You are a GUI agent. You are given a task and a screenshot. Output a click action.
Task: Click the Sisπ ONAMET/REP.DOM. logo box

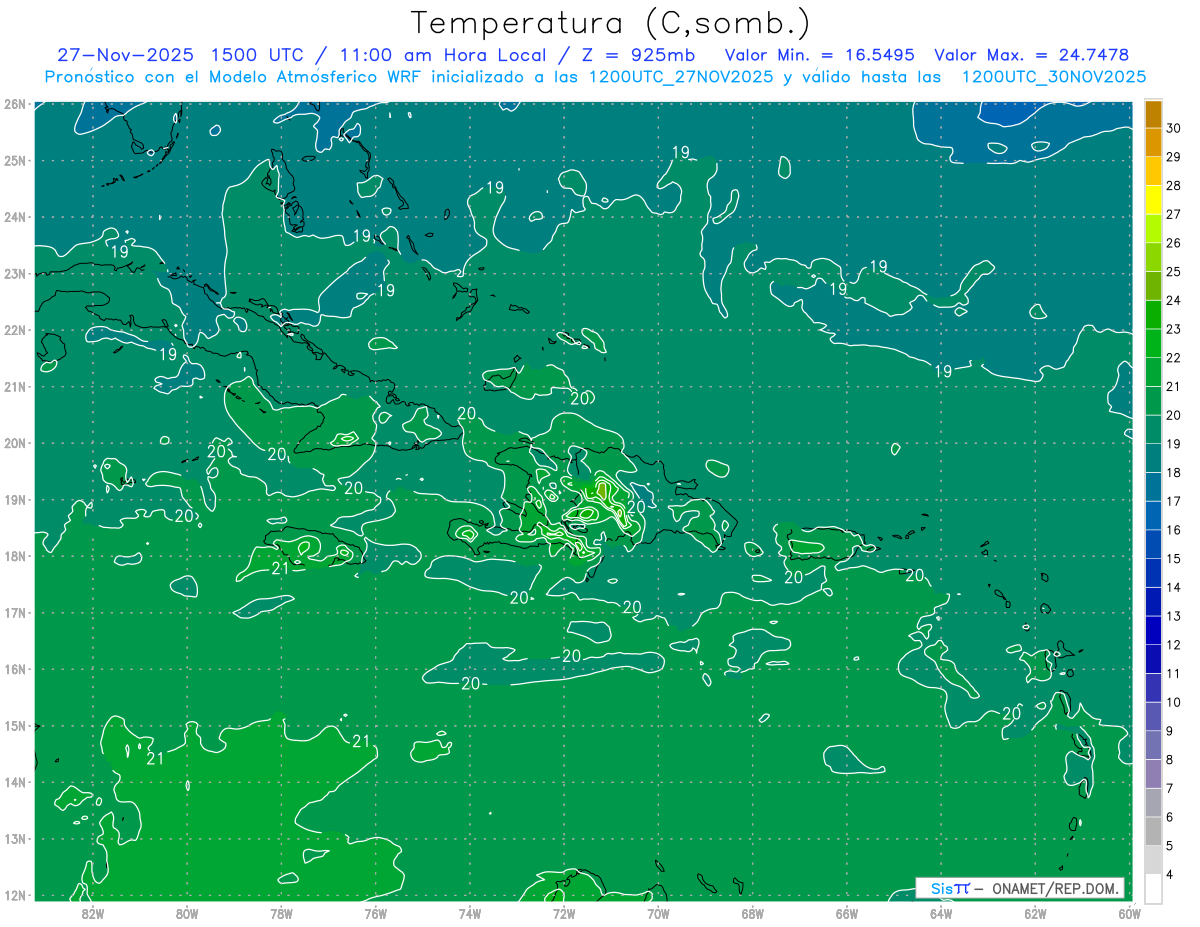point(1020,888)
